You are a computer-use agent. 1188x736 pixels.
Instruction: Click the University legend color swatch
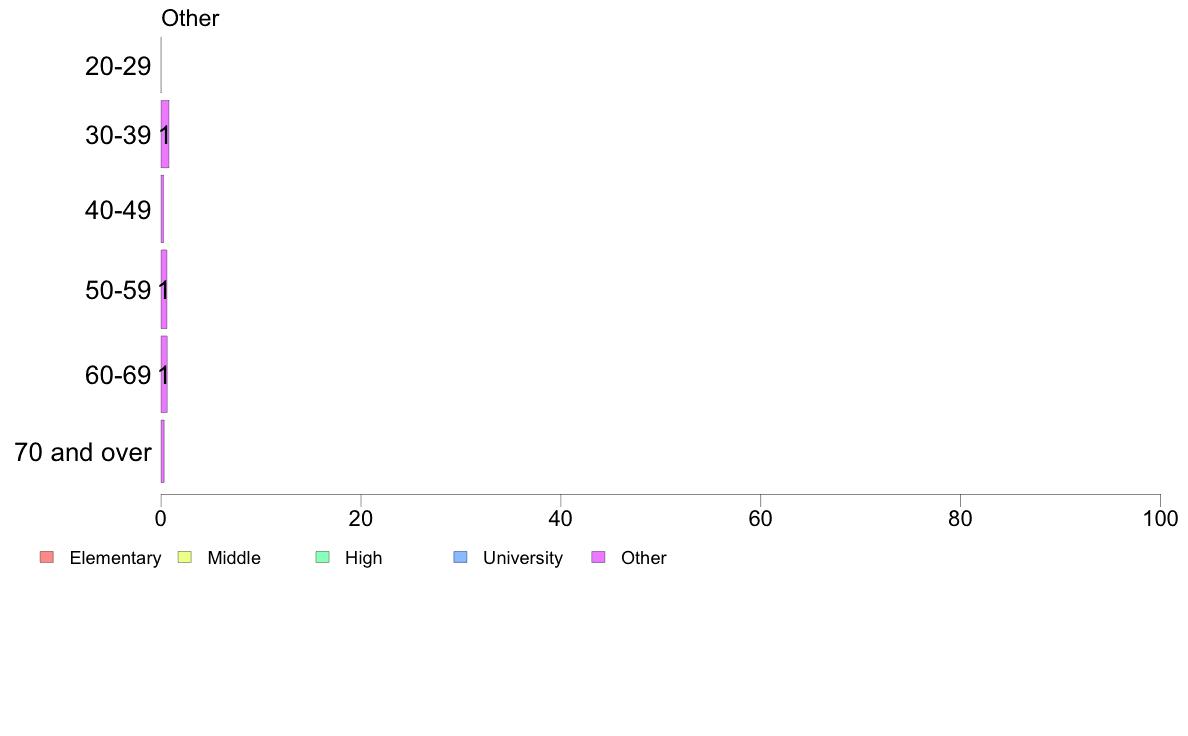pos(460,557)
